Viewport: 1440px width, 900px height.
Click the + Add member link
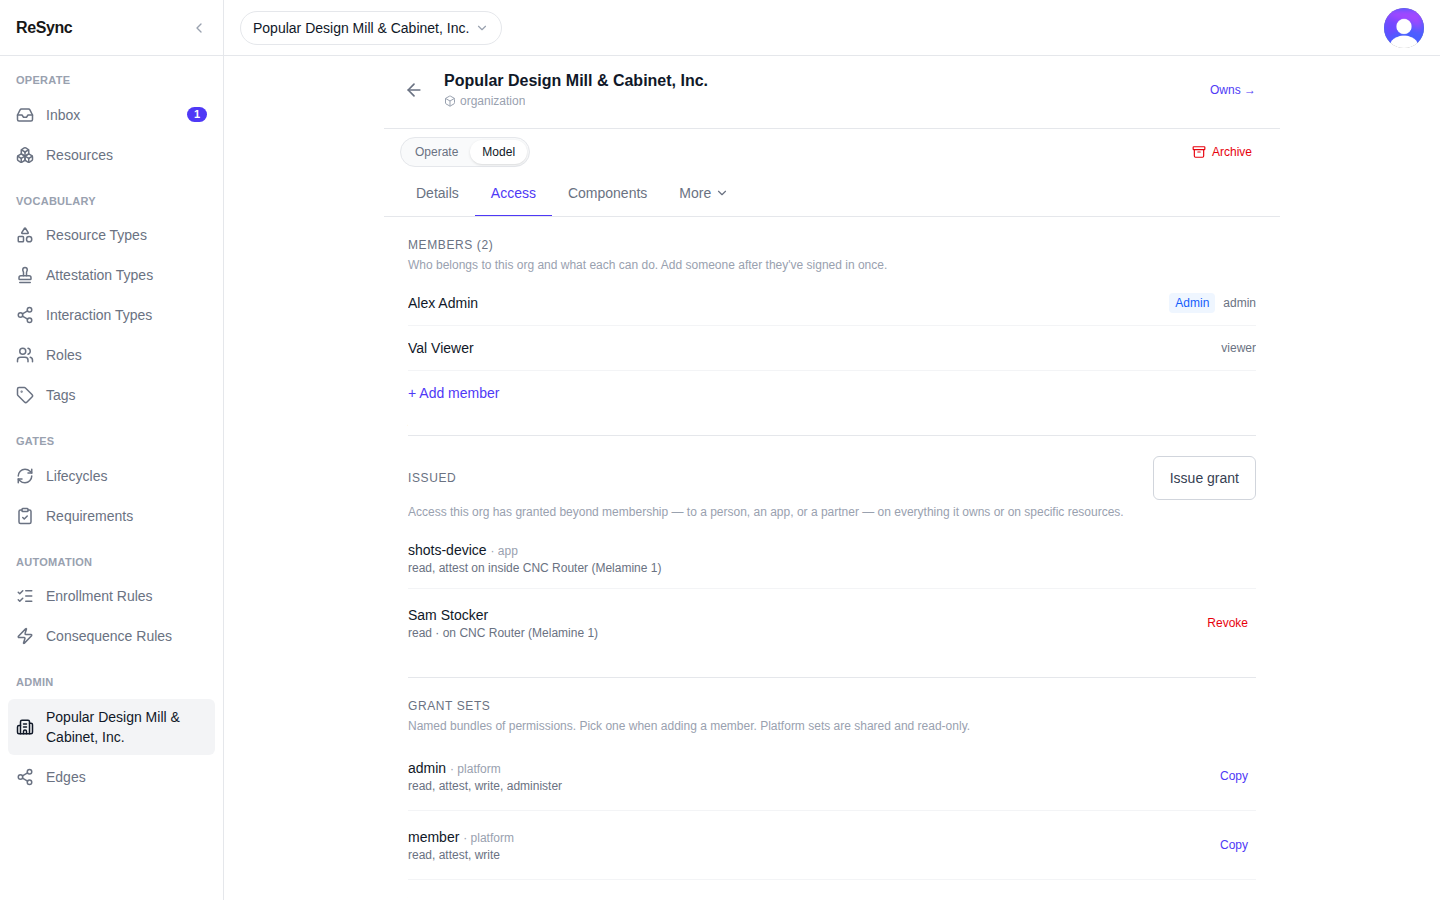pos(453,393)
